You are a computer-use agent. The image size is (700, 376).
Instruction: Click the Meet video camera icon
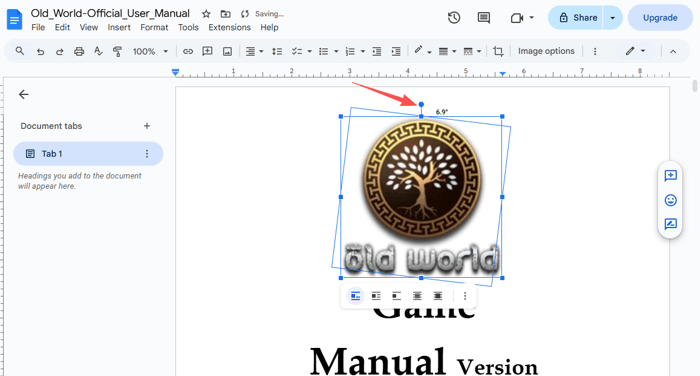tap(517, 18)
